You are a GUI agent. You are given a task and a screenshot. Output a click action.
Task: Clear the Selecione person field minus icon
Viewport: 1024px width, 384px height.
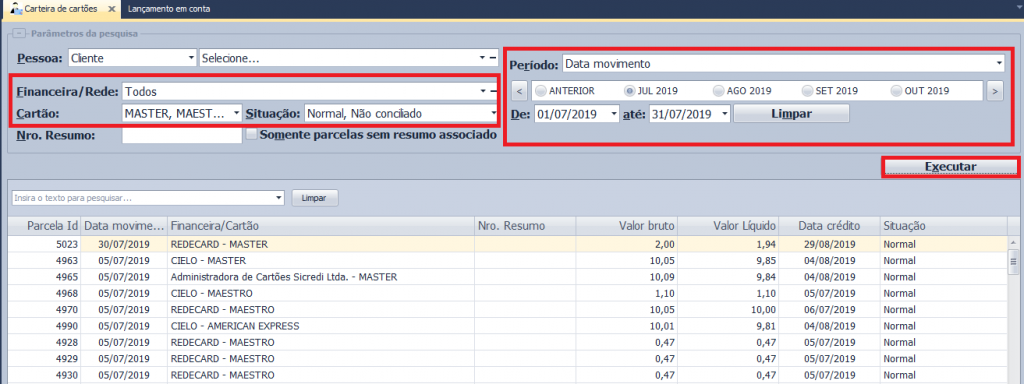(494, 58)
